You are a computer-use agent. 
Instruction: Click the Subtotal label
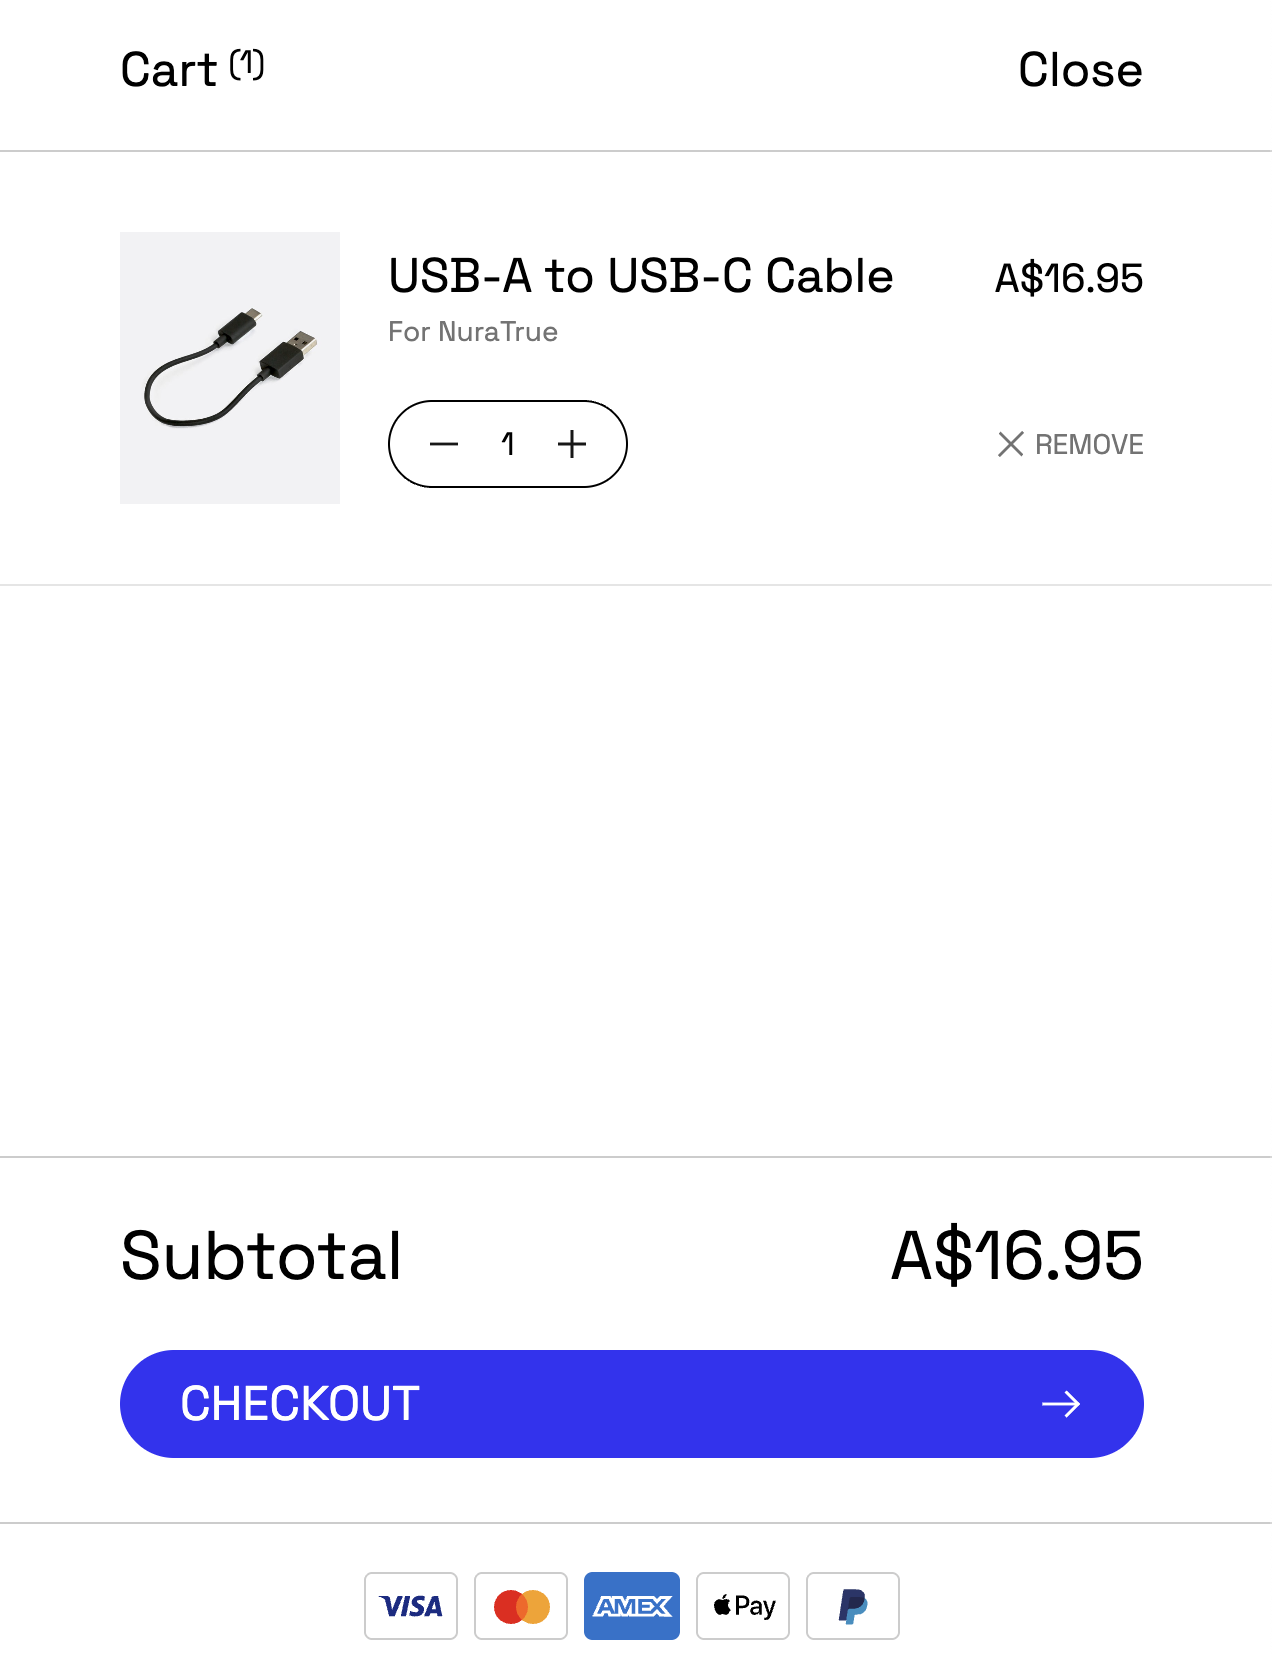tap(261, 1256)
